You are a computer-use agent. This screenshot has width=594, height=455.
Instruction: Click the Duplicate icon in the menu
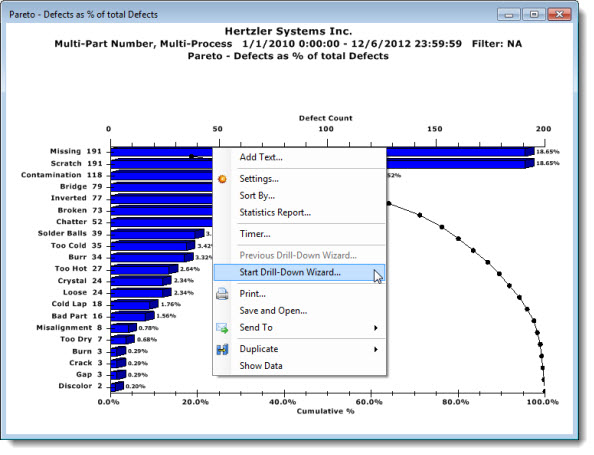[222, 349]
